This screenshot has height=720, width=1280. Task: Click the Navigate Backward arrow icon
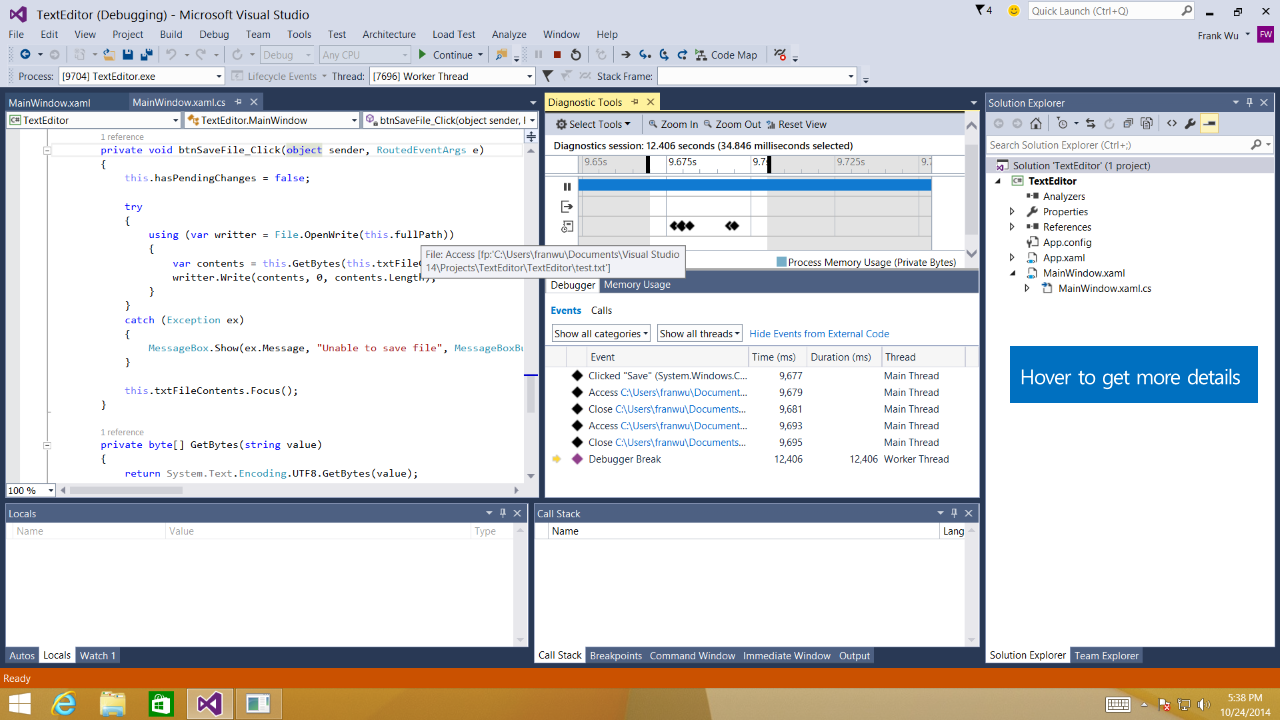coord(26,55)
